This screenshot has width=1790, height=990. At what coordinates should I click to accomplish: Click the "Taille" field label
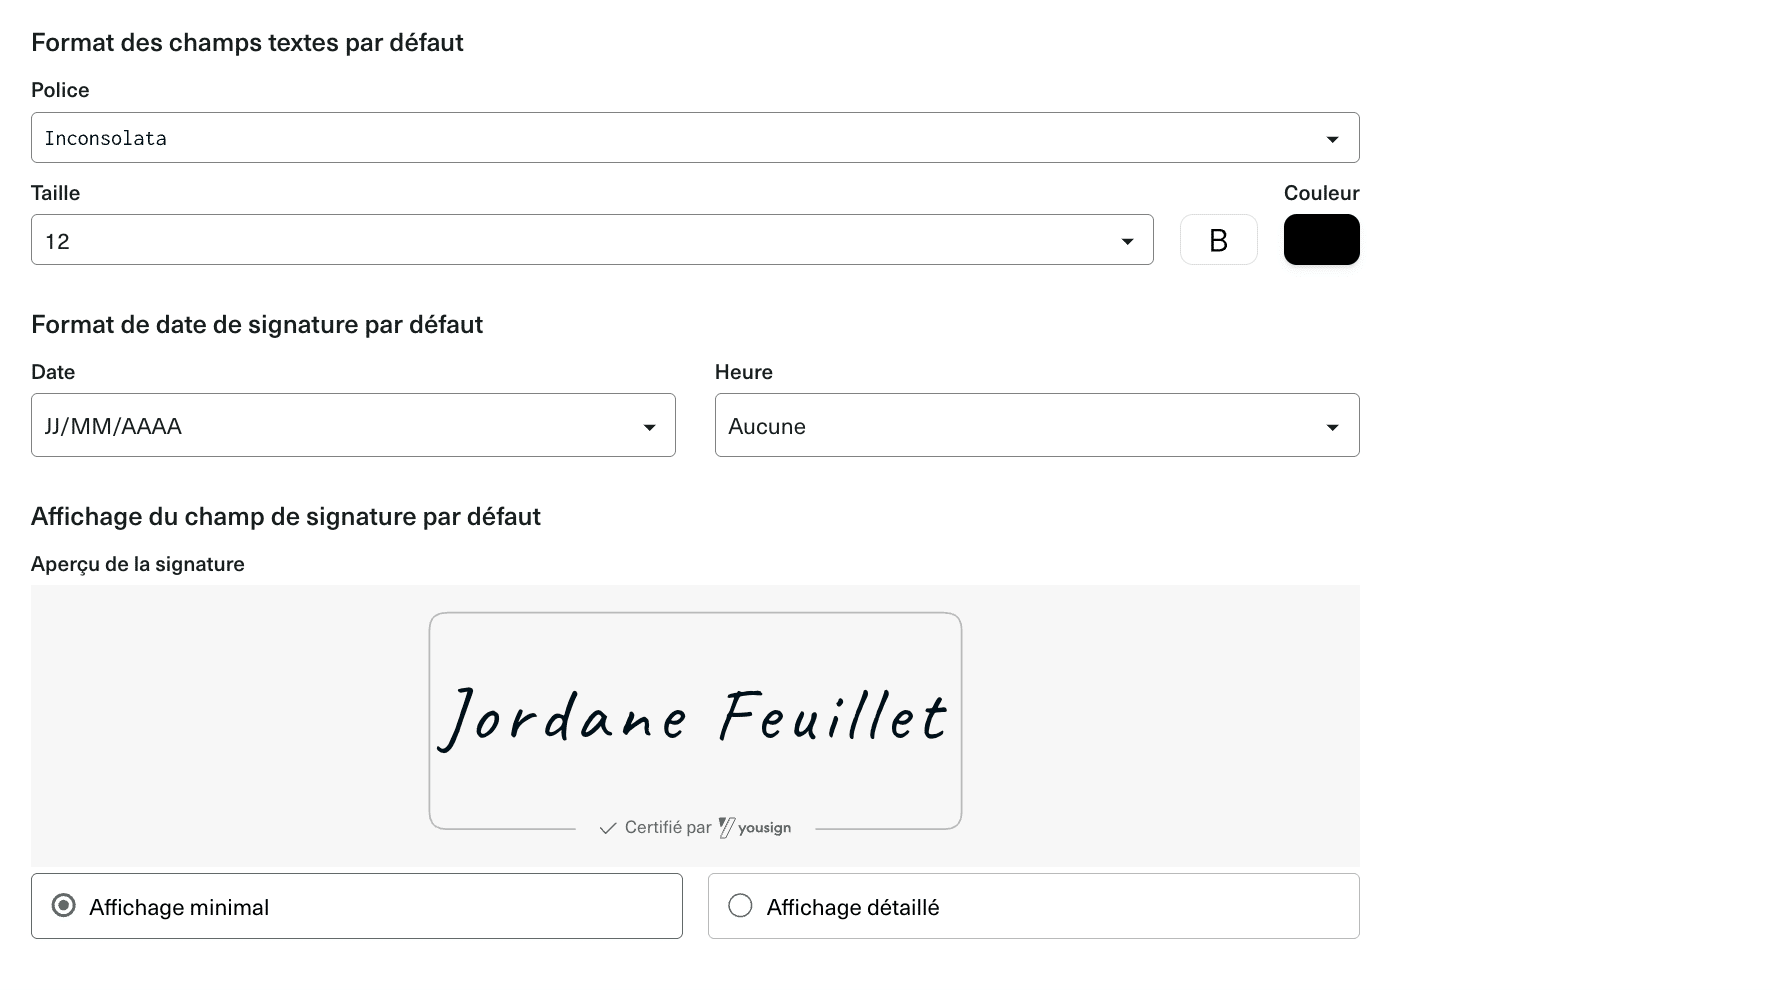55,193
